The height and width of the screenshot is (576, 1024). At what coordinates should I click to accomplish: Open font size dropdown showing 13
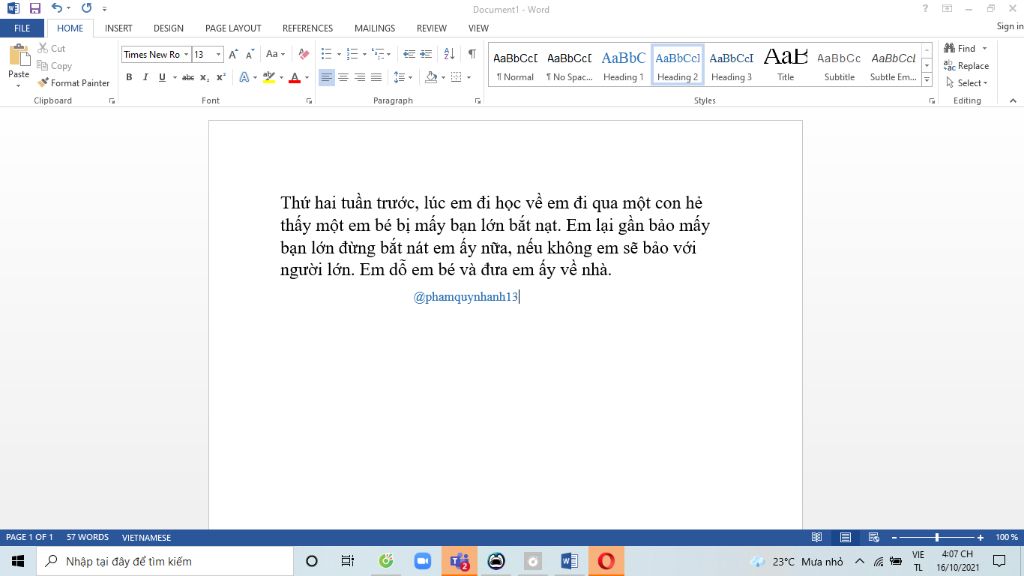coord(218,54)
